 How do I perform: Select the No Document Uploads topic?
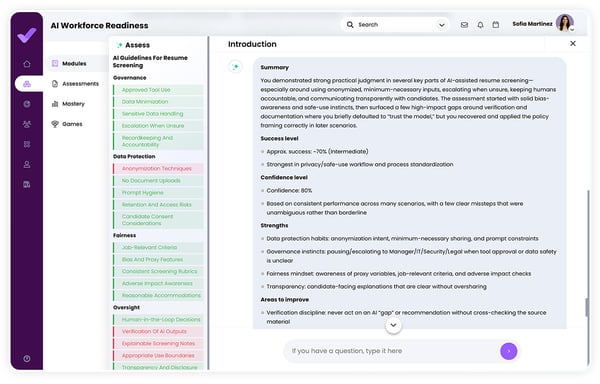tap(158, 181)
